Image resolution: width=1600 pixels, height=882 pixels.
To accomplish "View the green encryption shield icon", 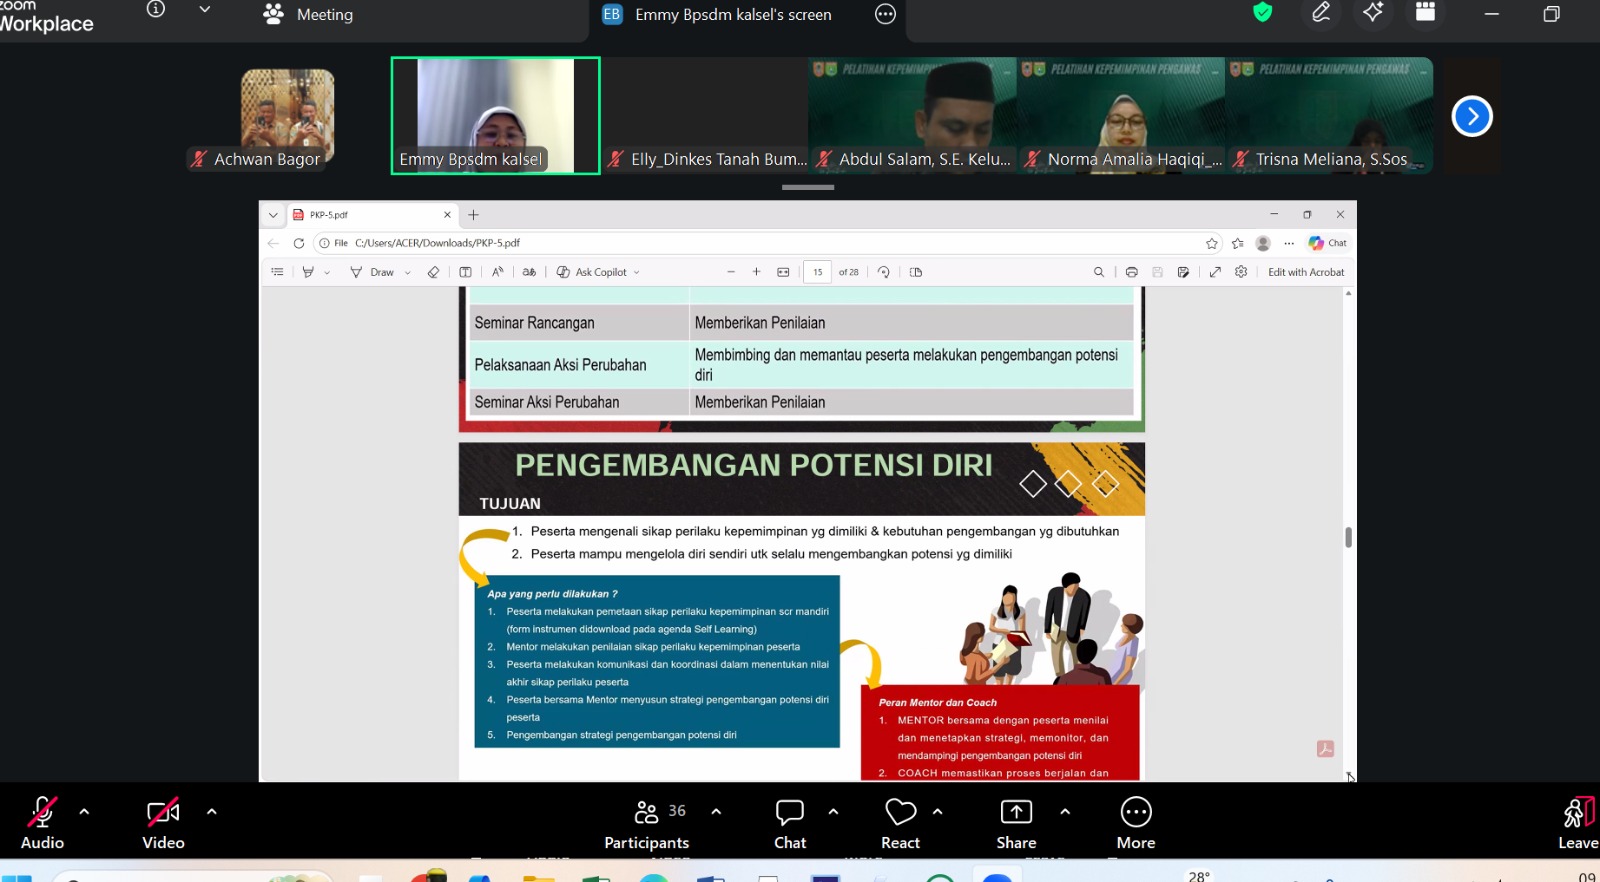I will (x=1263, y=12).
